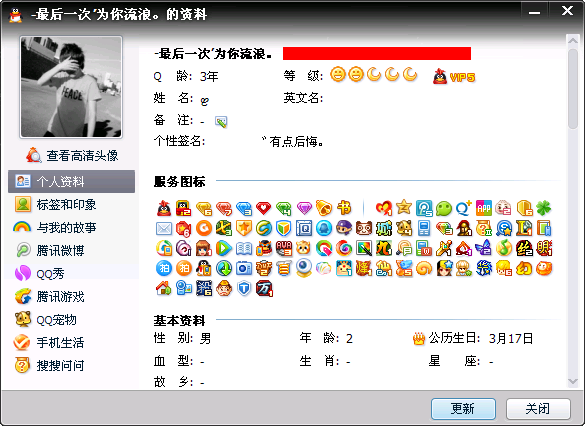Screen dimensions: 585x426
Task: Click the birthday cake icon beside 公历生日
Action: (x=419, y=339)
